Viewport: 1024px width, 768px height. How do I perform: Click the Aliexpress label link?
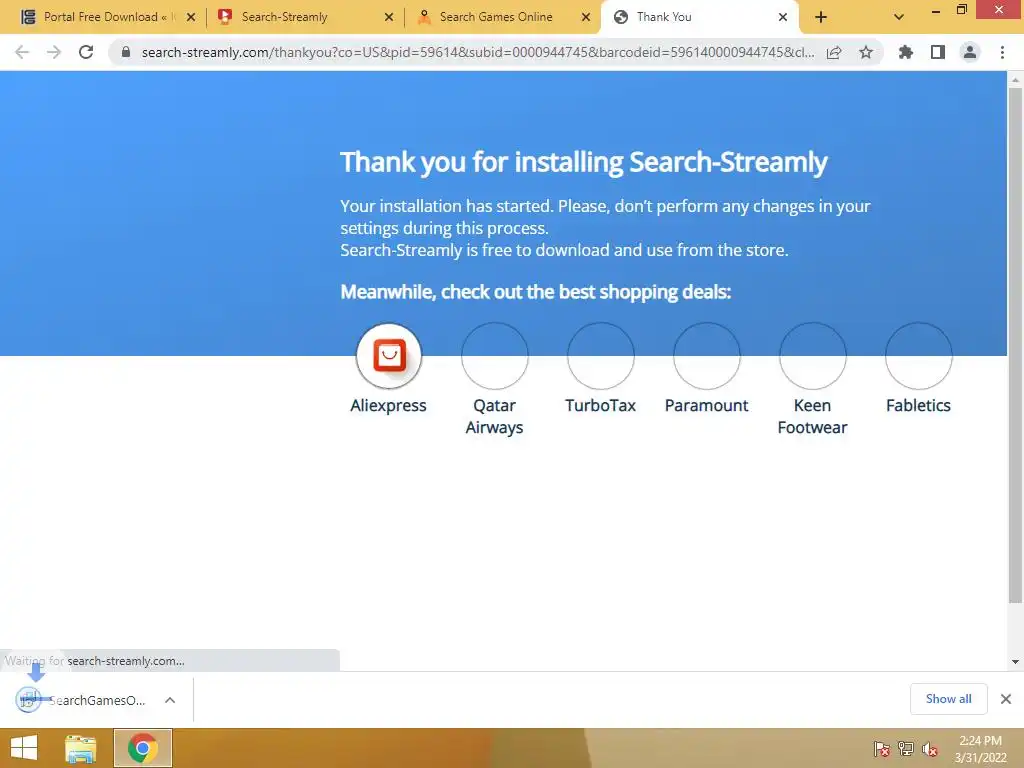389,406
